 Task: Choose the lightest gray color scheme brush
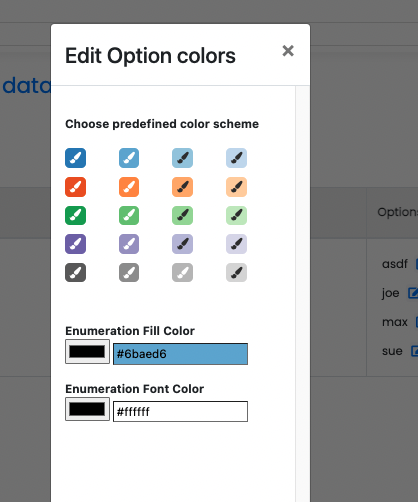236,273
